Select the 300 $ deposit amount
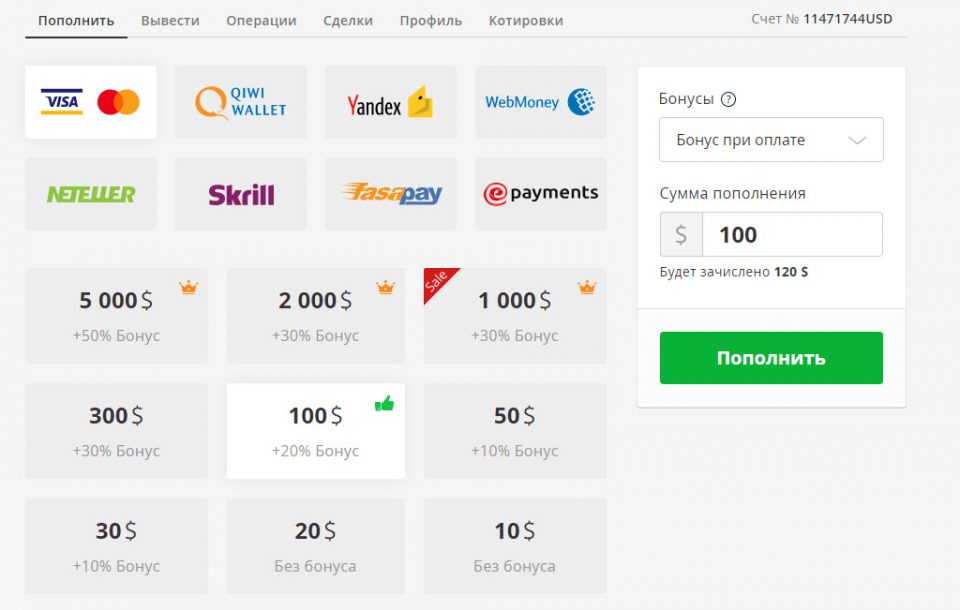The image size is (960, 610). pos(116,431)
